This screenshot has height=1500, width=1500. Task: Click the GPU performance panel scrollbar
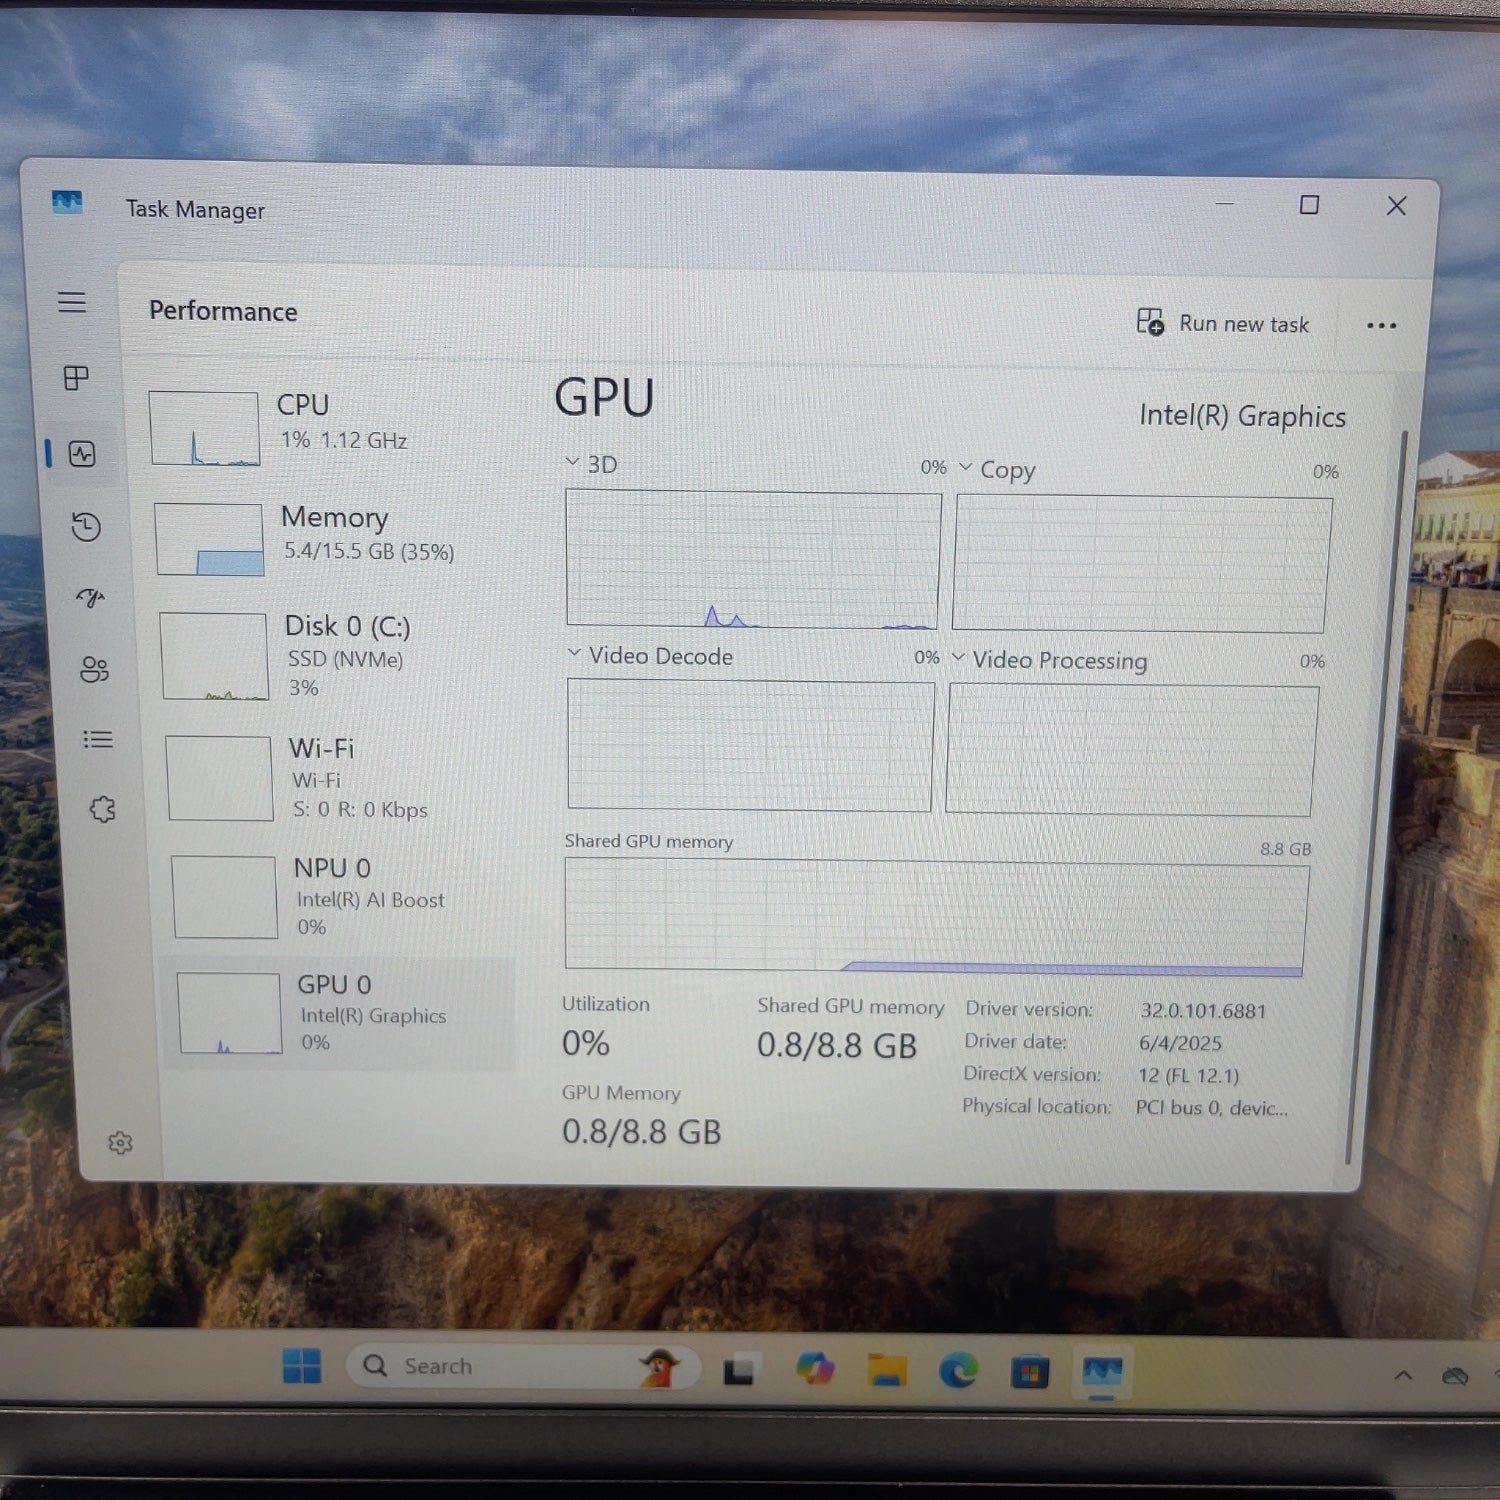[1375, 797]
